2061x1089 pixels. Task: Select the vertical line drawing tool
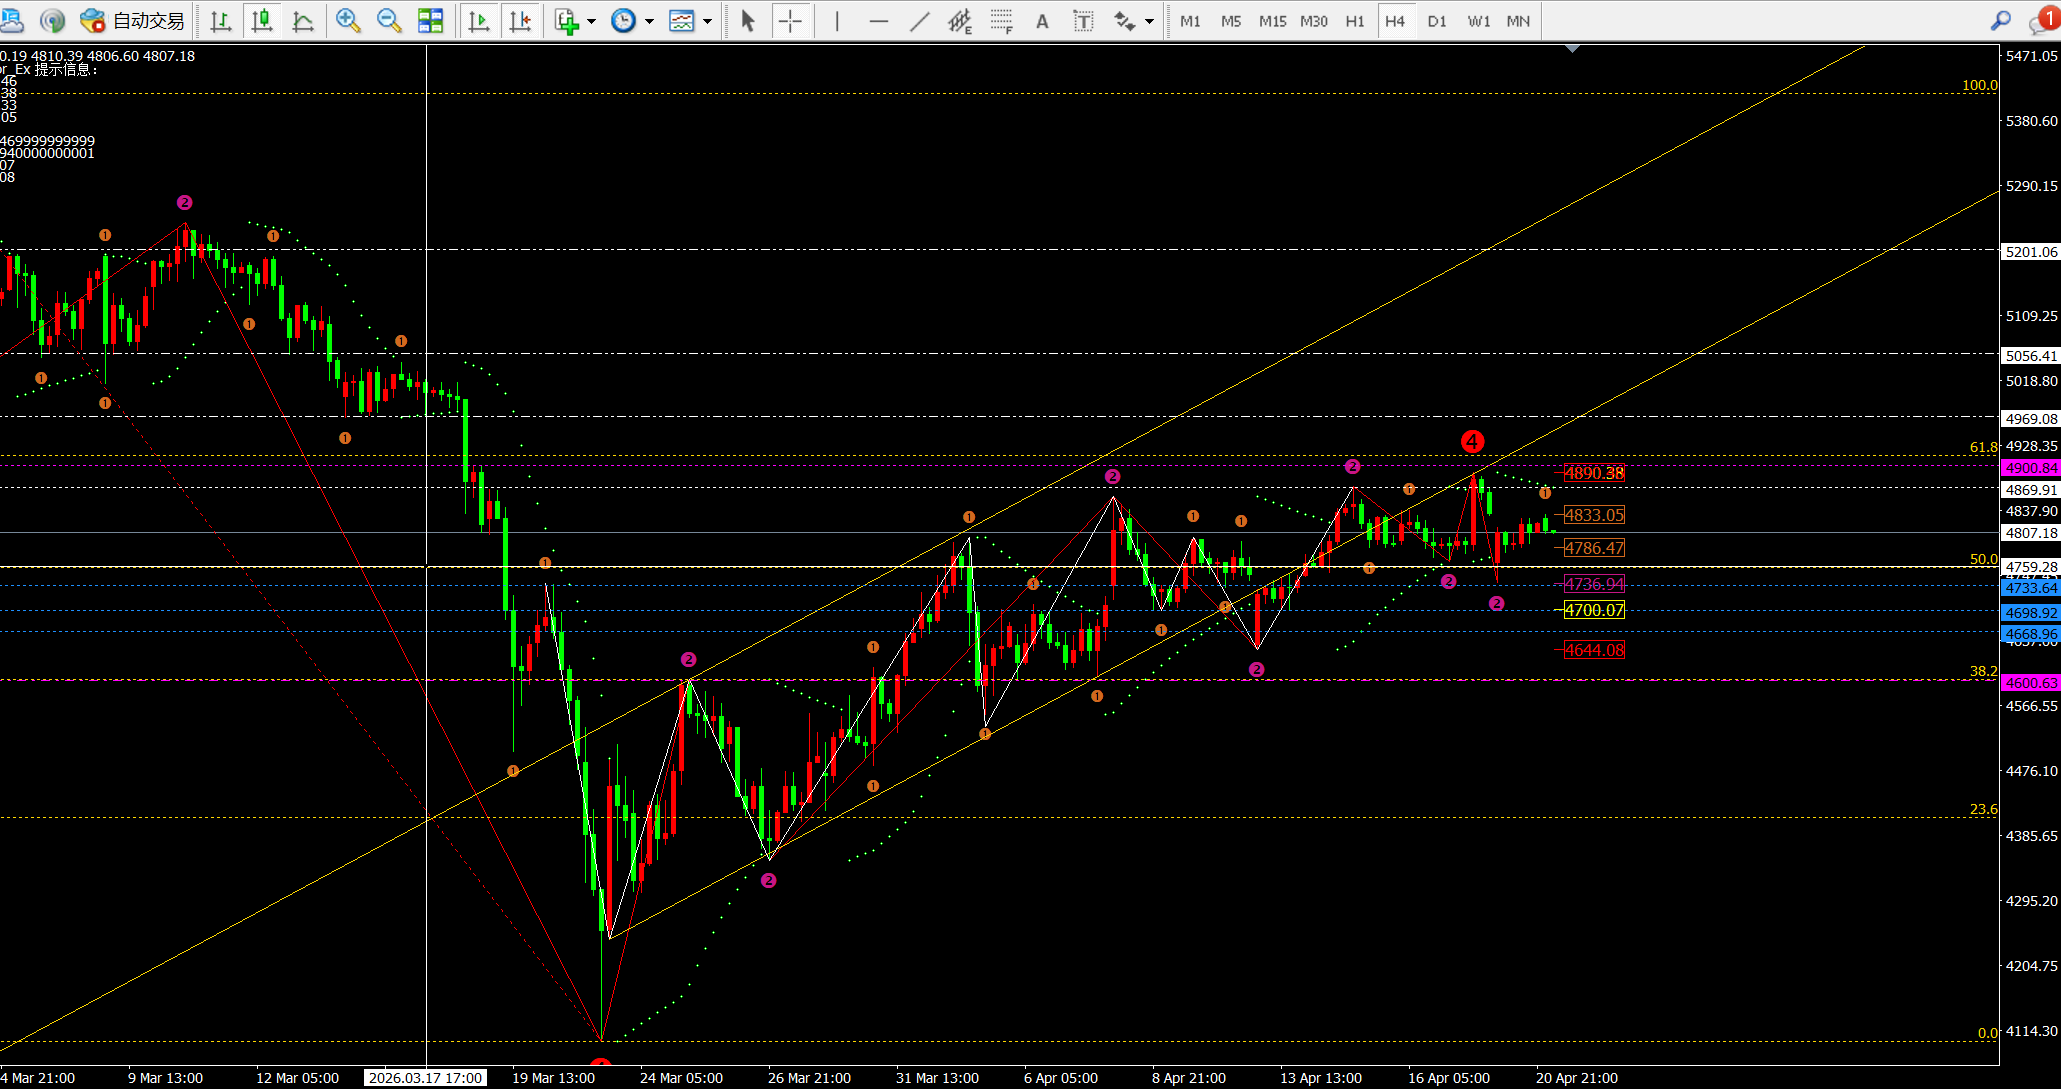tap(837, 21)
